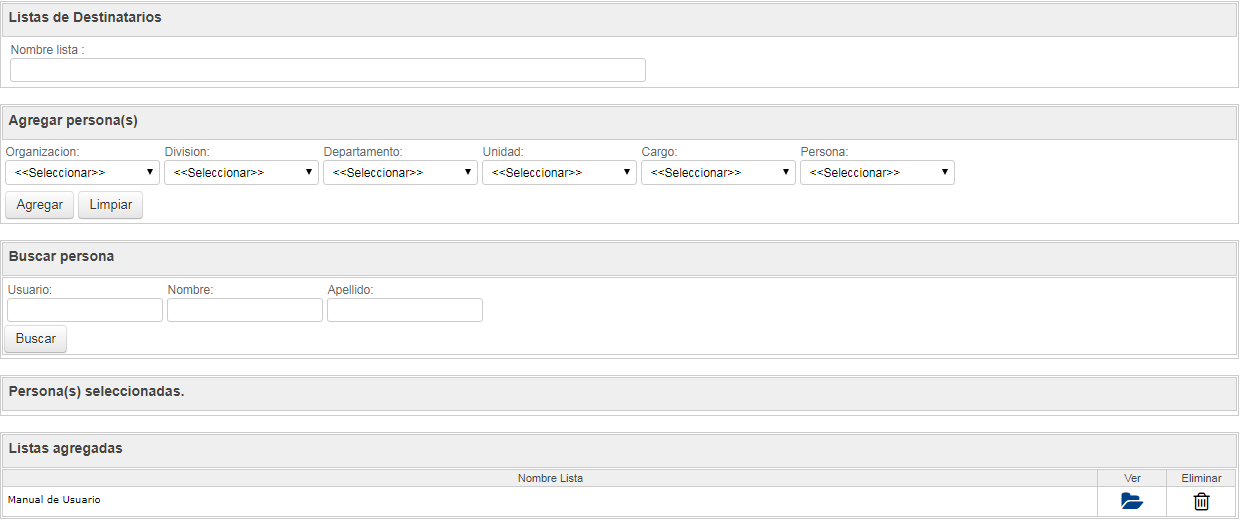The height and width of the screenshot is (520, 1240).
Task: Click the Eliminar column header
Action: 1201,478
